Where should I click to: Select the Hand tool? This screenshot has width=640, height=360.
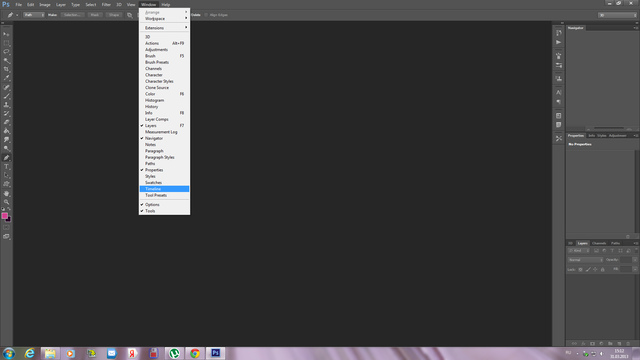coord(6,193)
